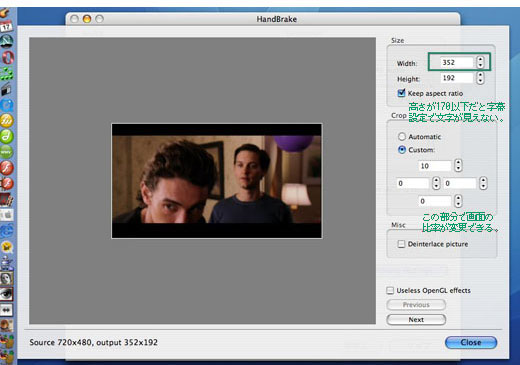Click the Internet Explorer dock icon
Image resolution: width=520 pixels, height=365 pixels.
(7, 231)
